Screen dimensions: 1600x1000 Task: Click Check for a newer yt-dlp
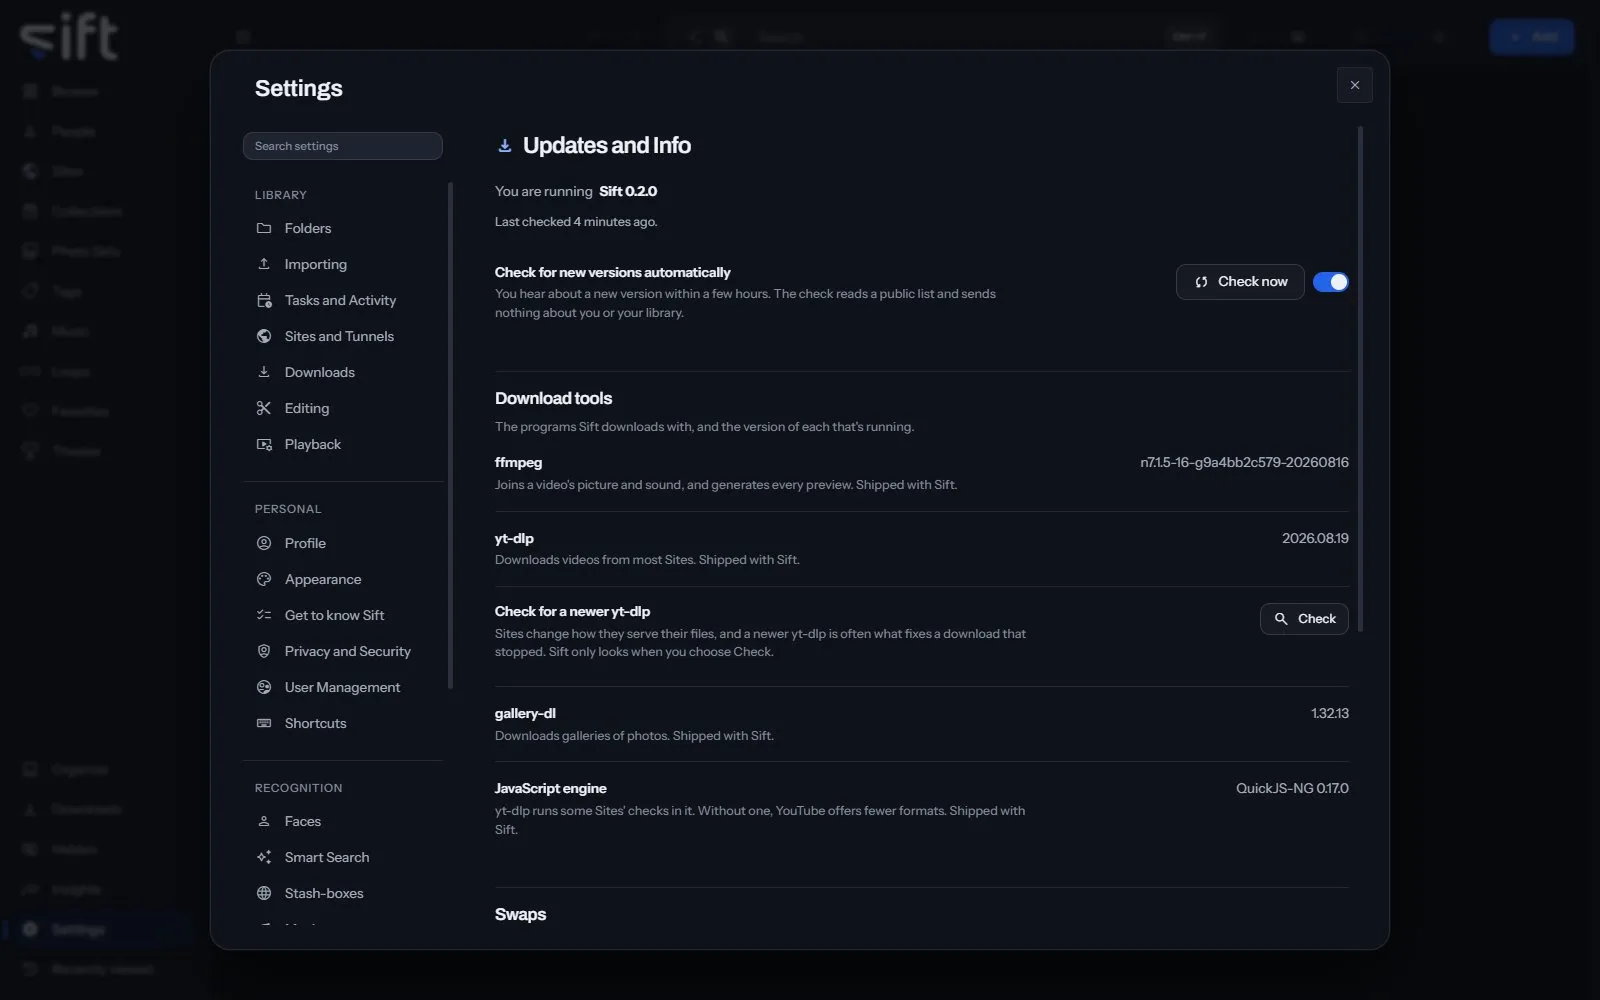[1304, 619]
